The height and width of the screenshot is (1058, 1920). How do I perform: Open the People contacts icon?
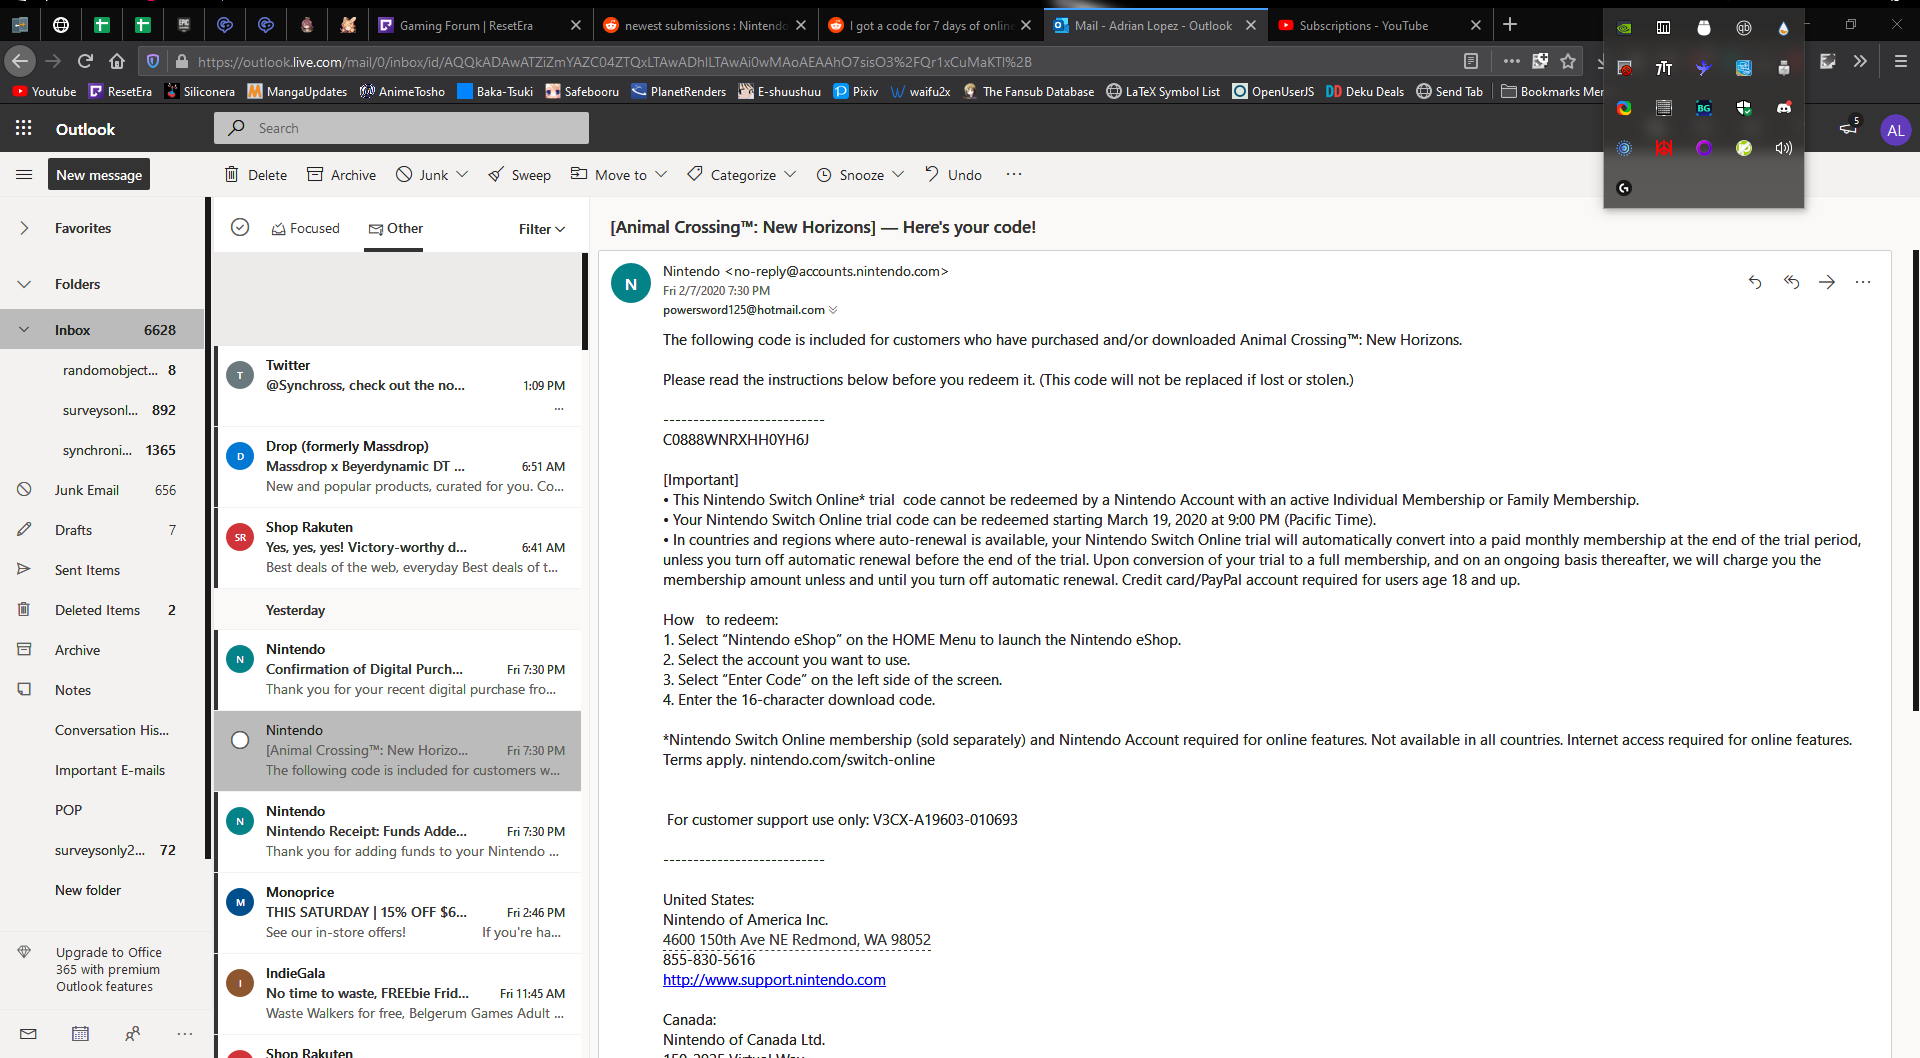click(132, 1034)
